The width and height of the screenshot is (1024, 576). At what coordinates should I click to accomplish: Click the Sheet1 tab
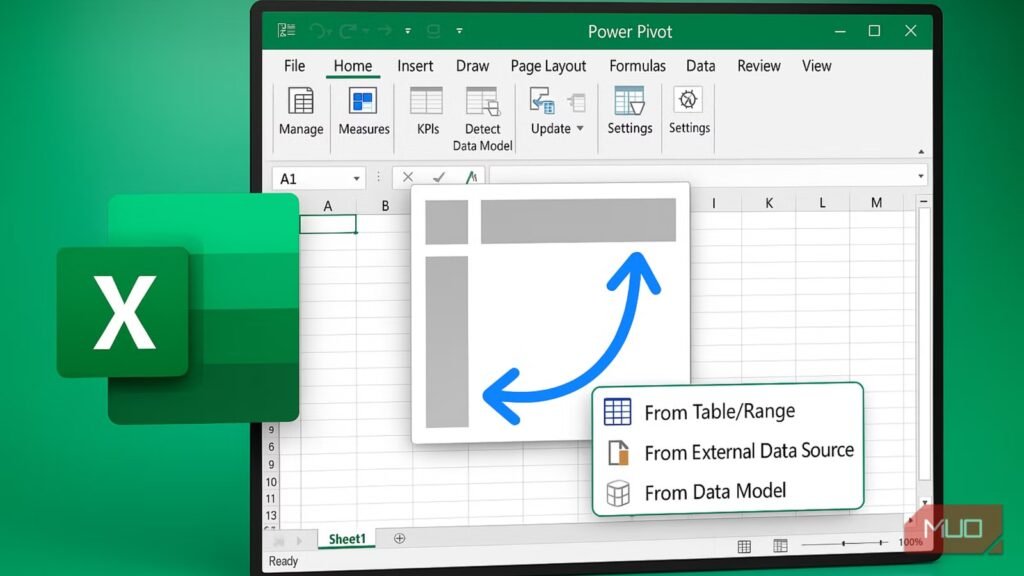345,539
